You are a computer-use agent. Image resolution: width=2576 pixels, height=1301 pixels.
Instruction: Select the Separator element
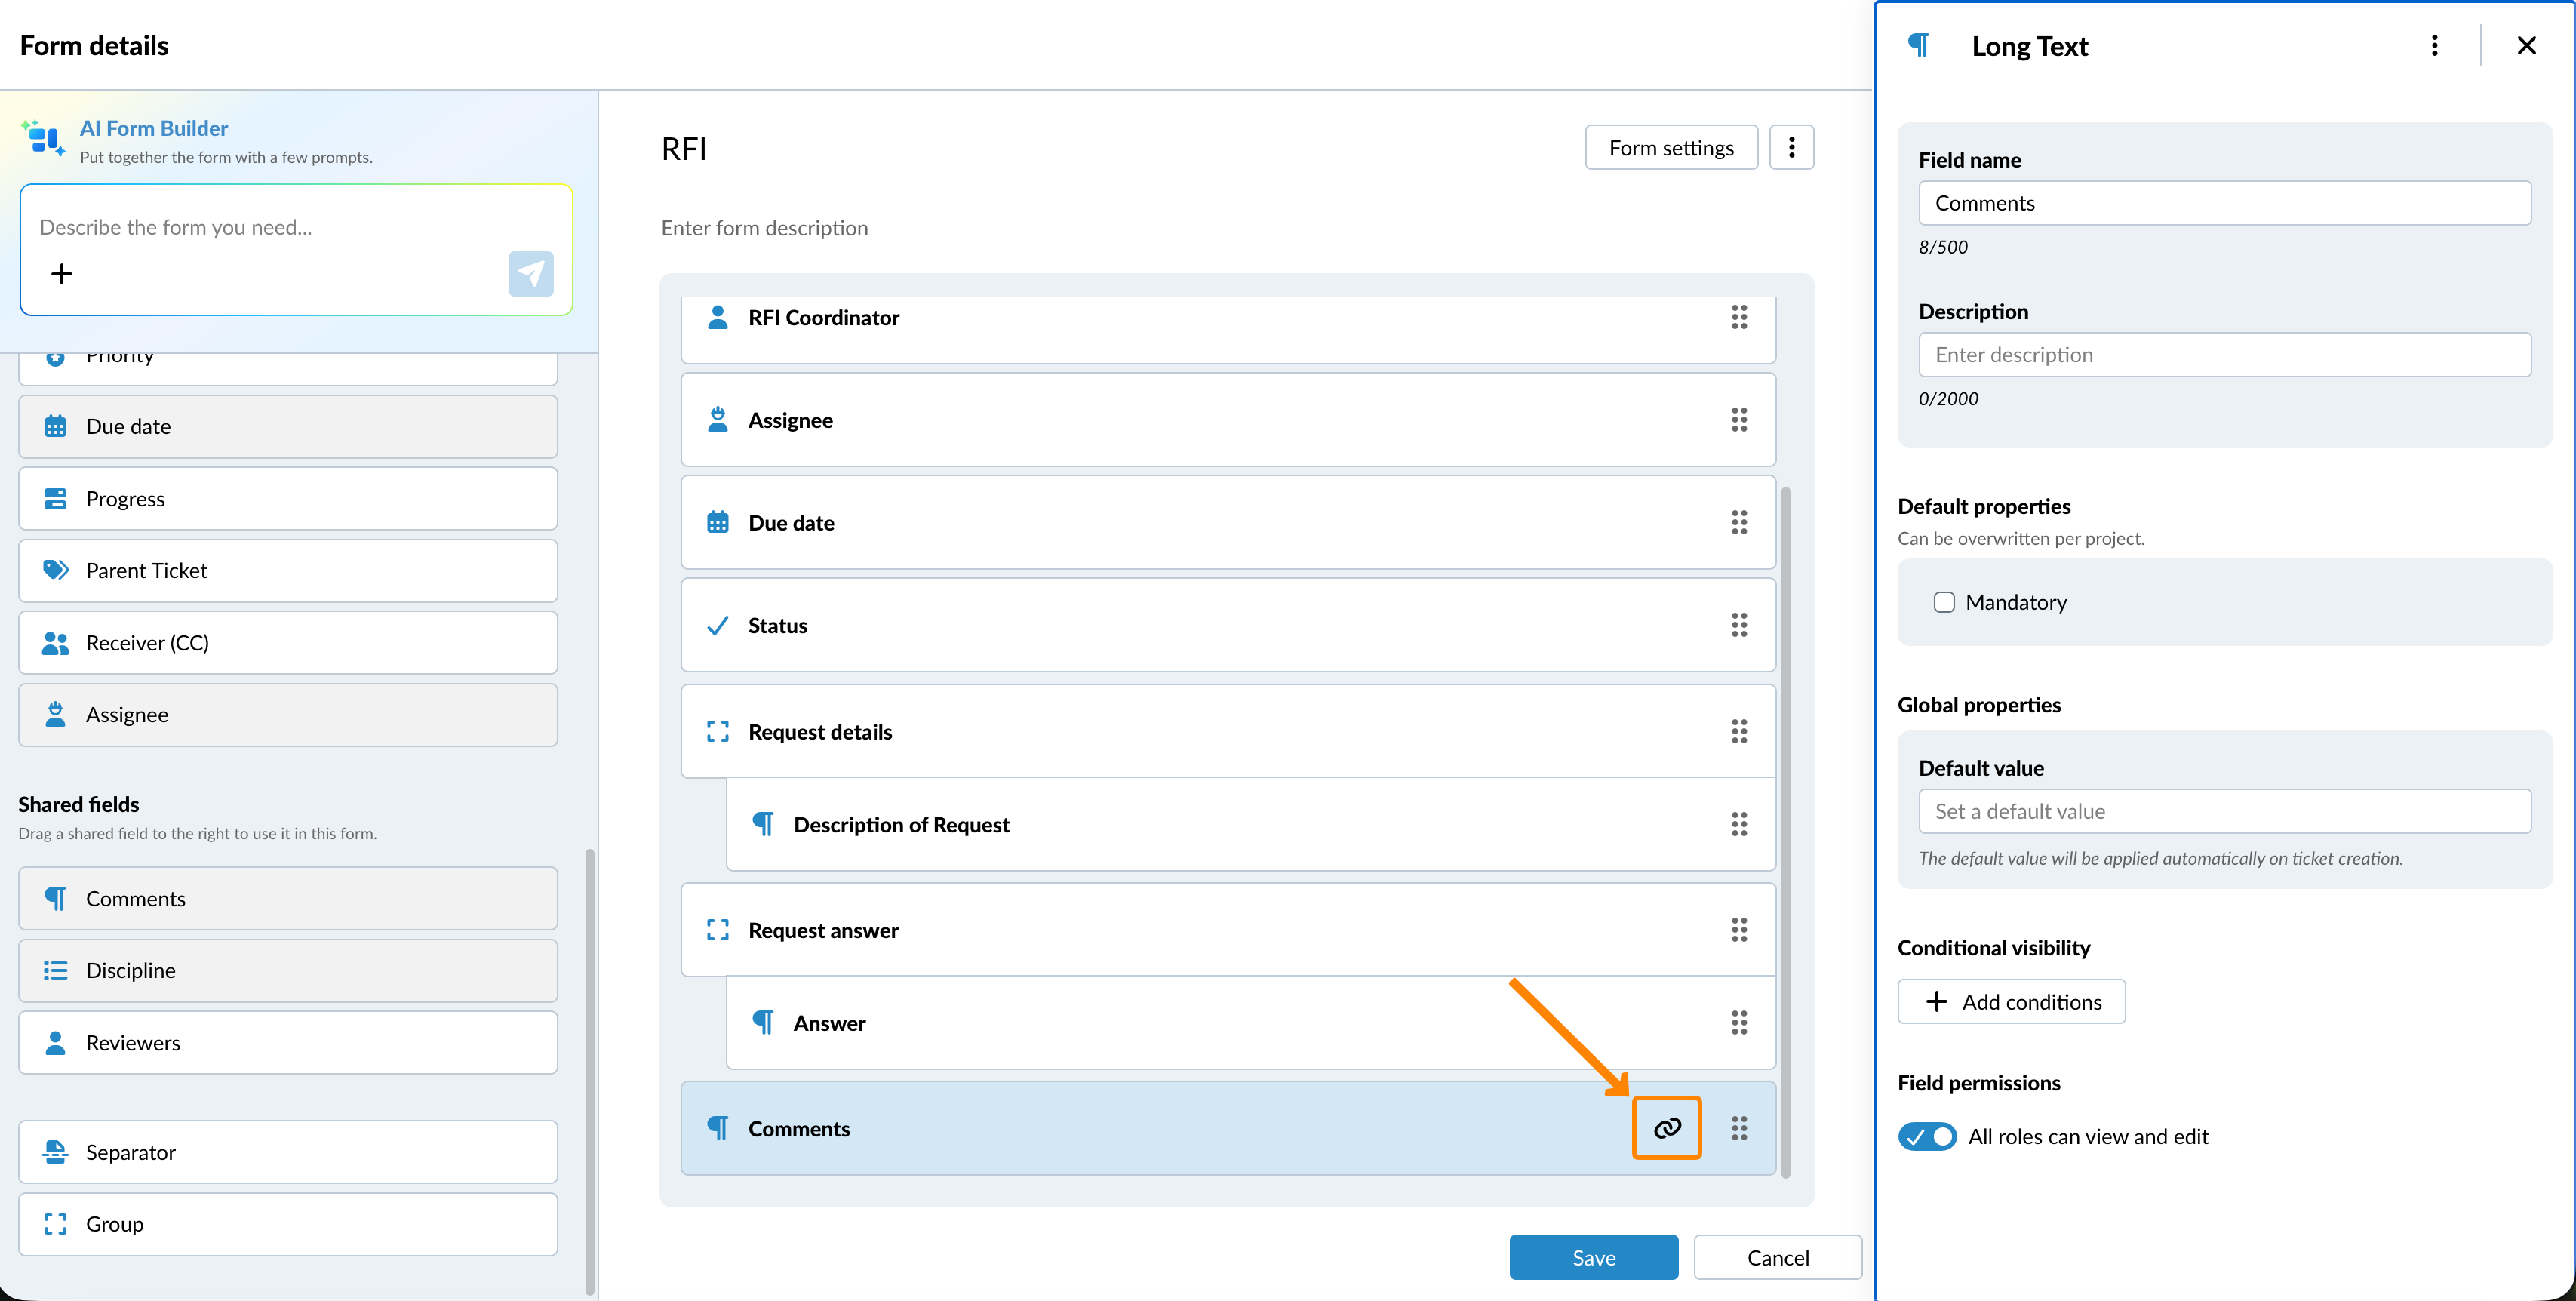[x=288, y=1152]
